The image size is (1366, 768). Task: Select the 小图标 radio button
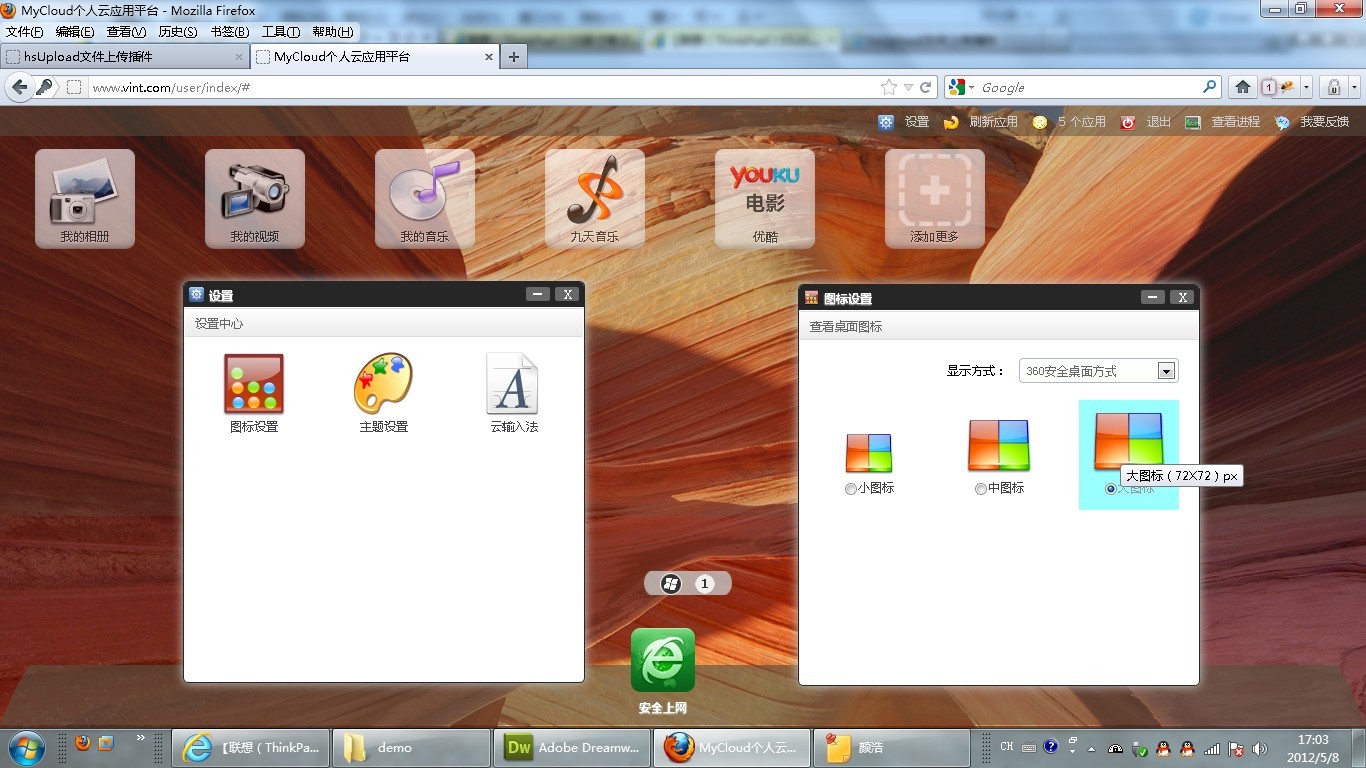point(851,489)
